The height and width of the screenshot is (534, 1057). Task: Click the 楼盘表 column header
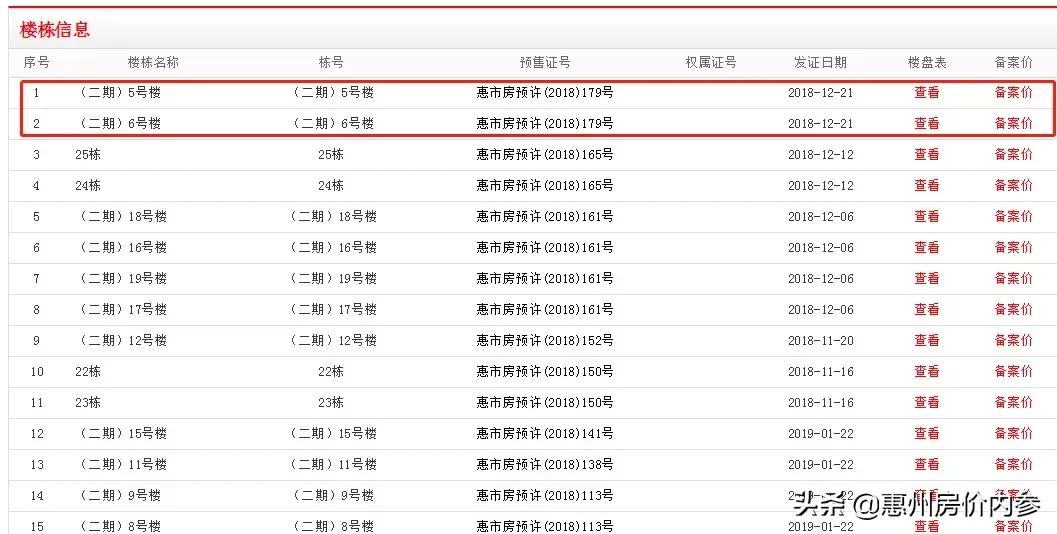point(927,62)
